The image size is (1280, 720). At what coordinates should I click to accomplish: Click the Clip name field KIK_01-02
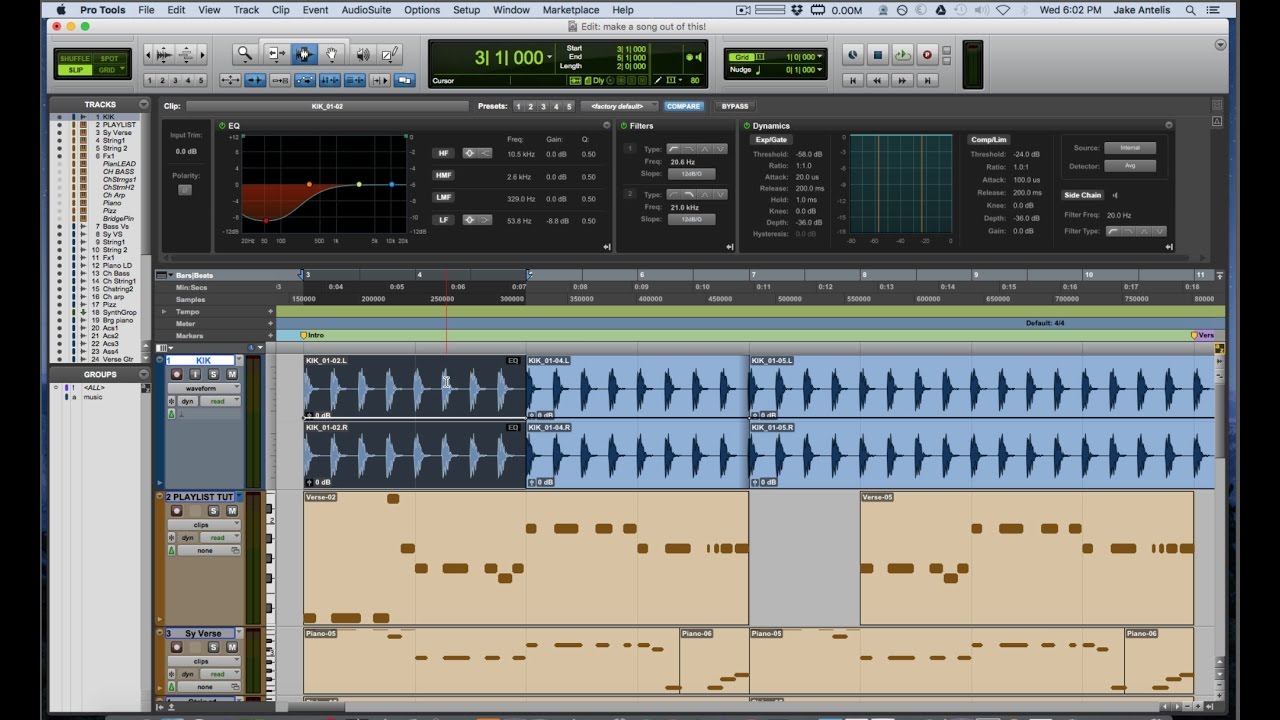point(327,106)
